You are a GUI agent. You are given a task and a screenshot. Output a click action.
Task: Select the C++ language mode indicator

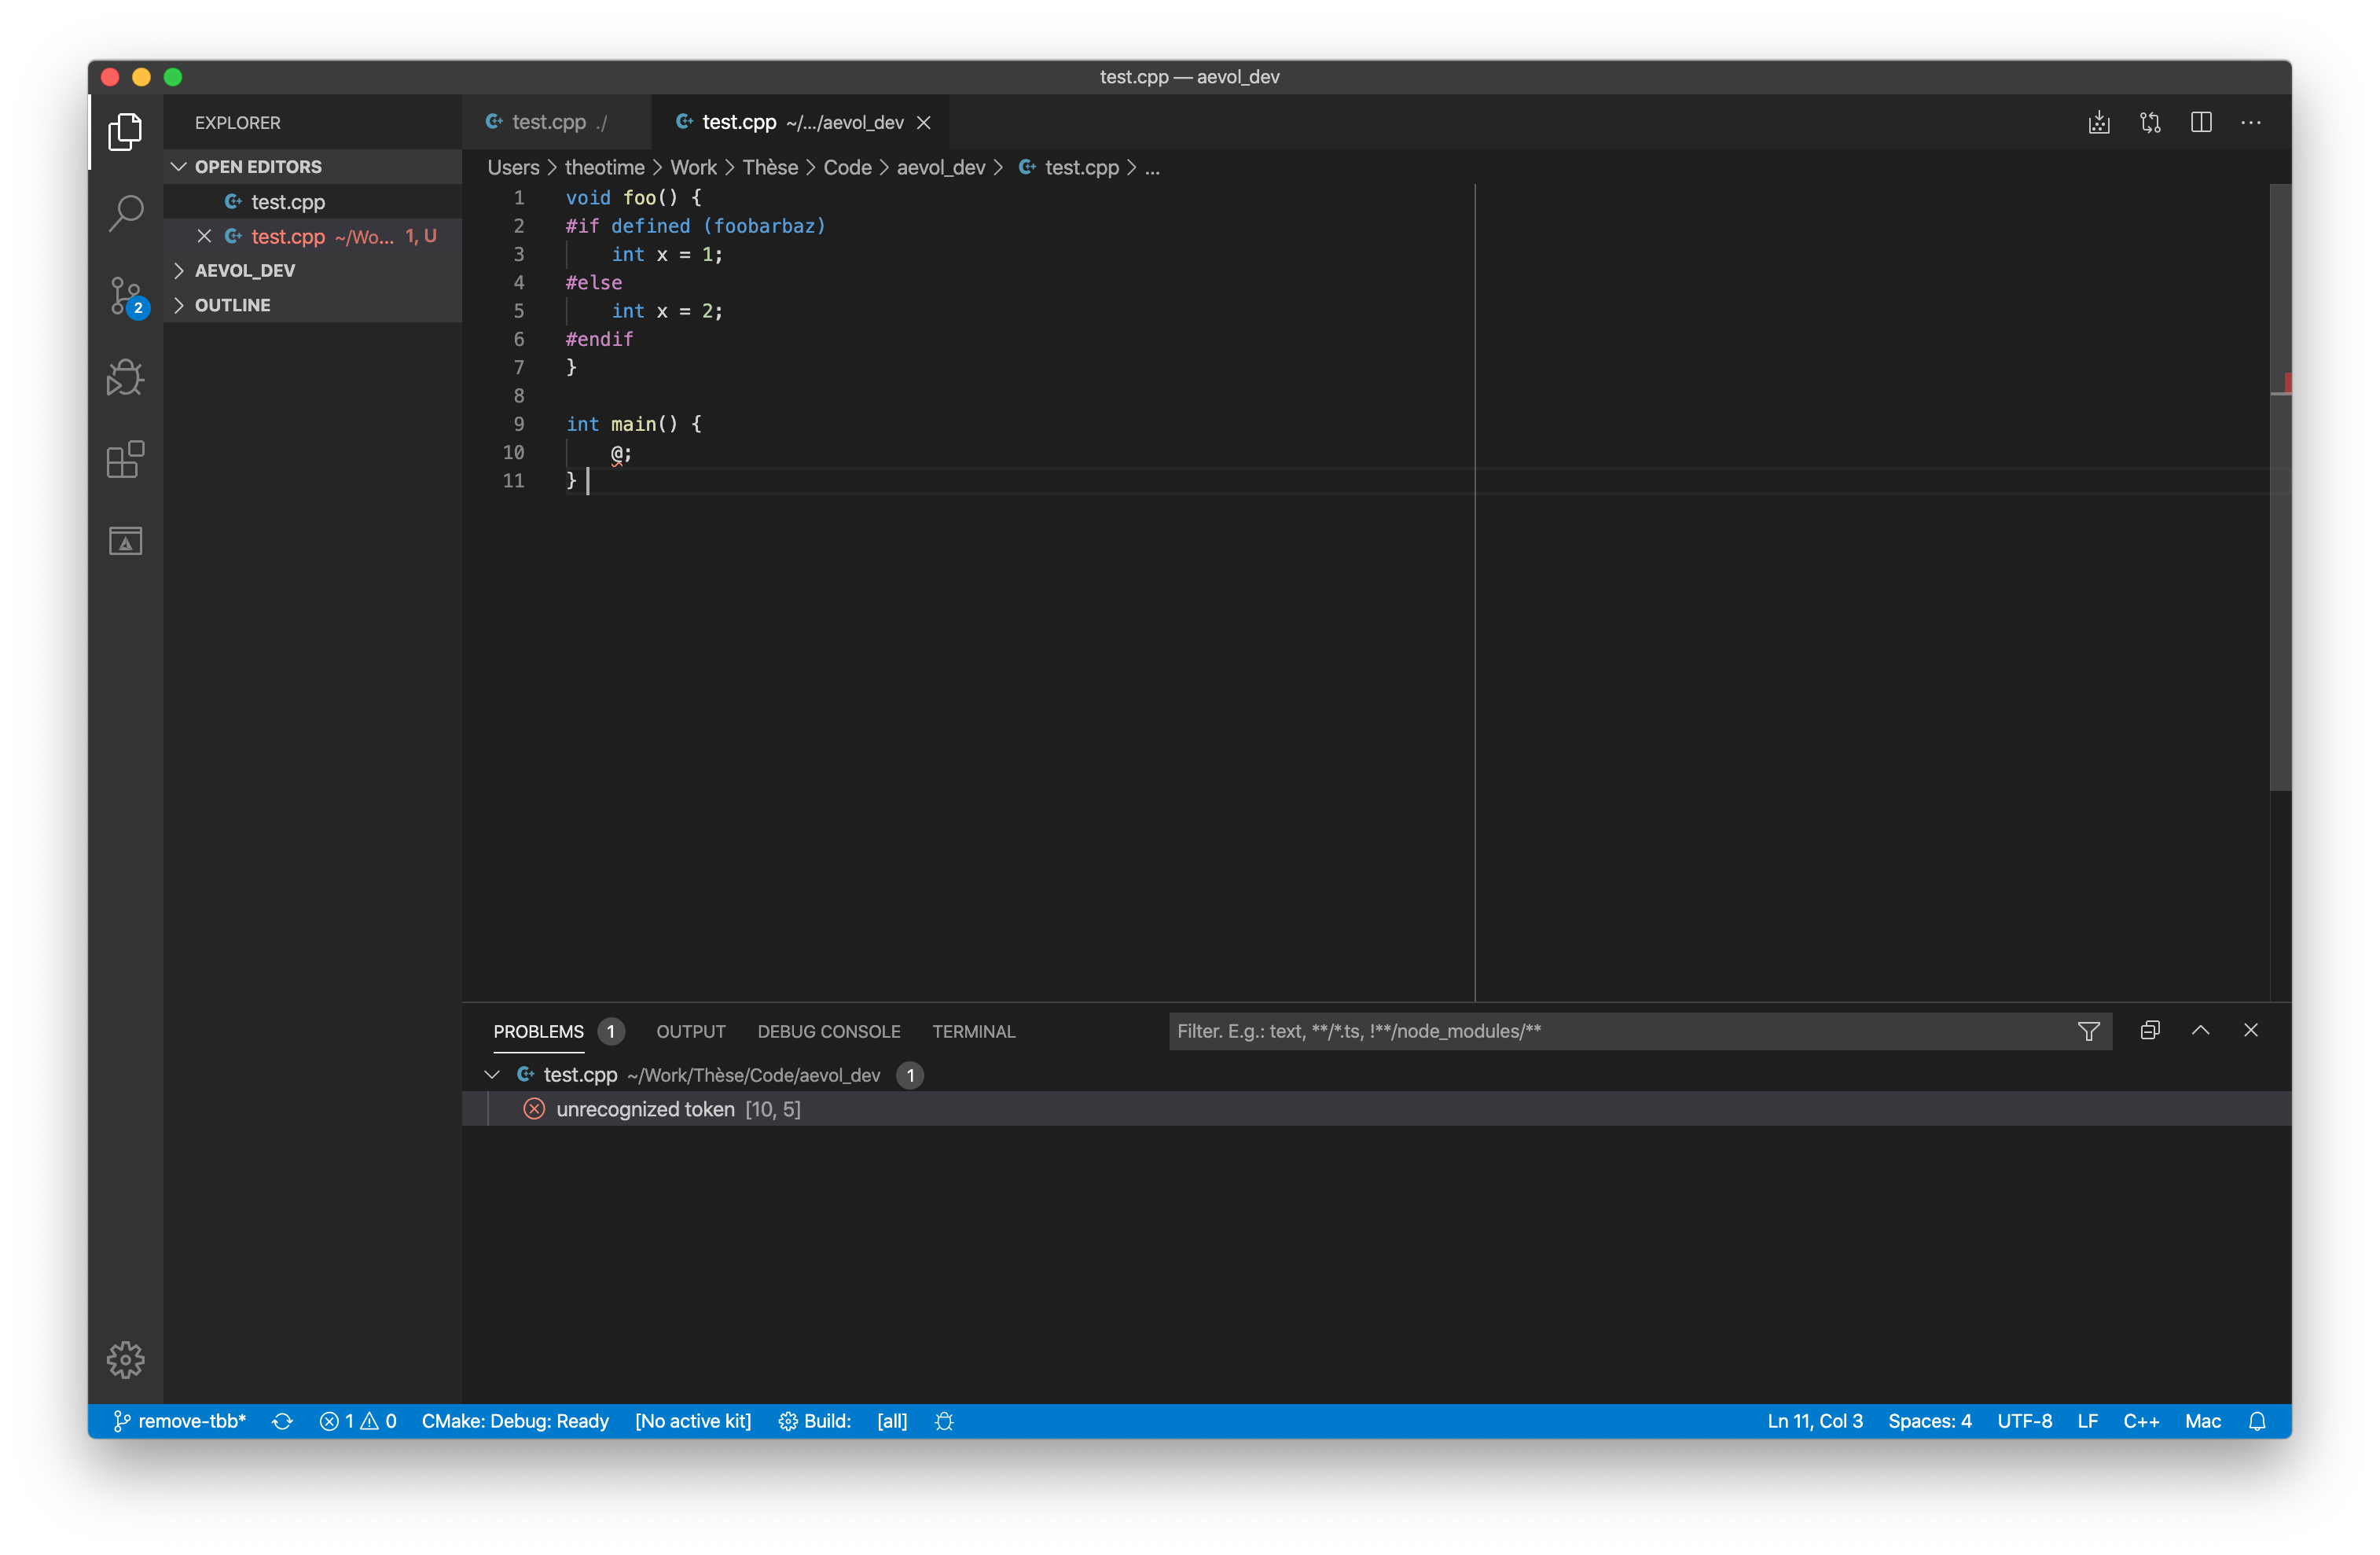coord(2142,1420)
